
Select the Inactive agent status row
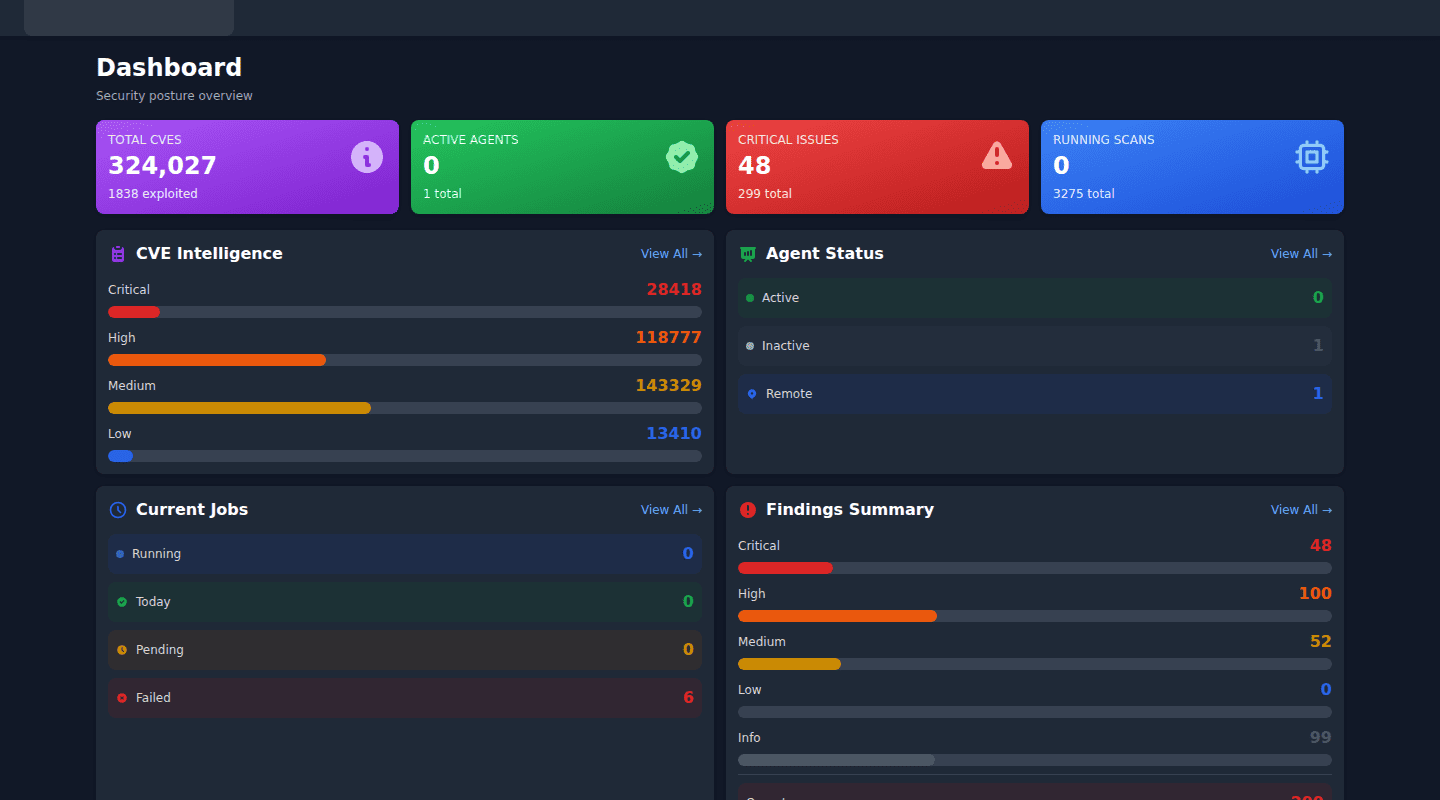point(1035,346)
